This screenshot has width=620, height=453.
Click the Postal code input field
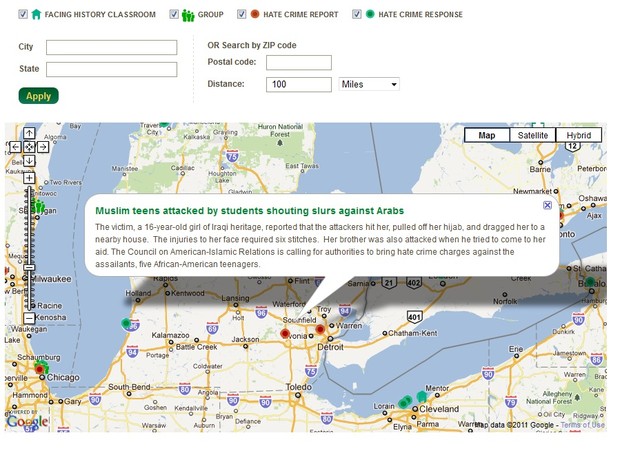click(298, 63)
